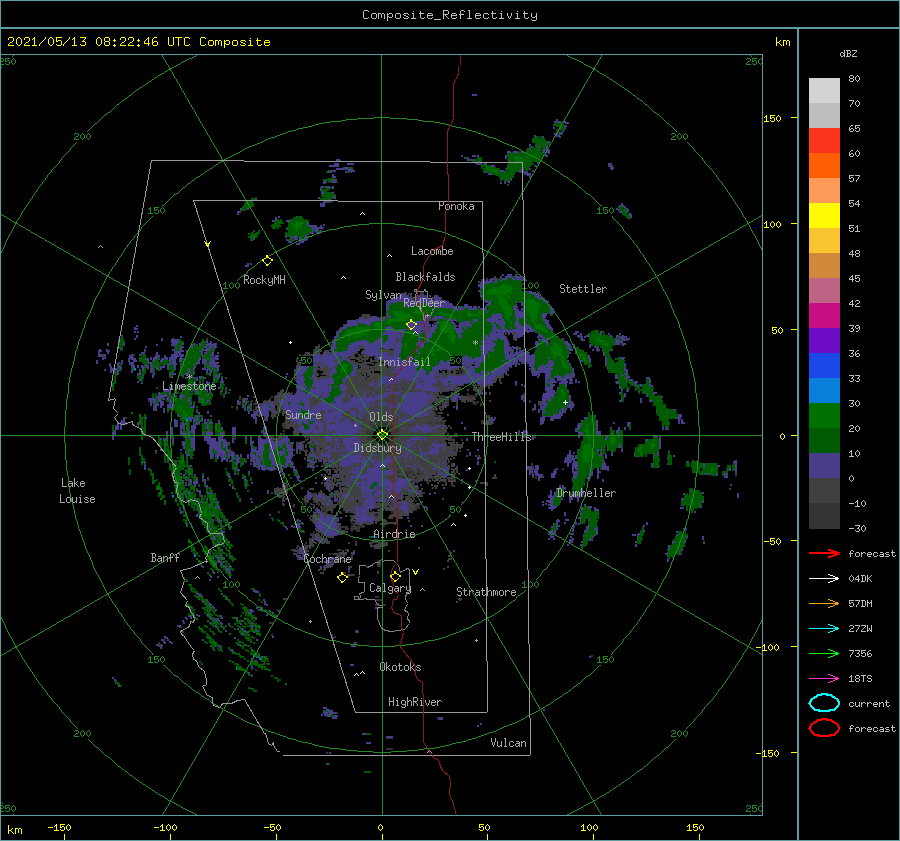Click the Banff label

(165, 558)
